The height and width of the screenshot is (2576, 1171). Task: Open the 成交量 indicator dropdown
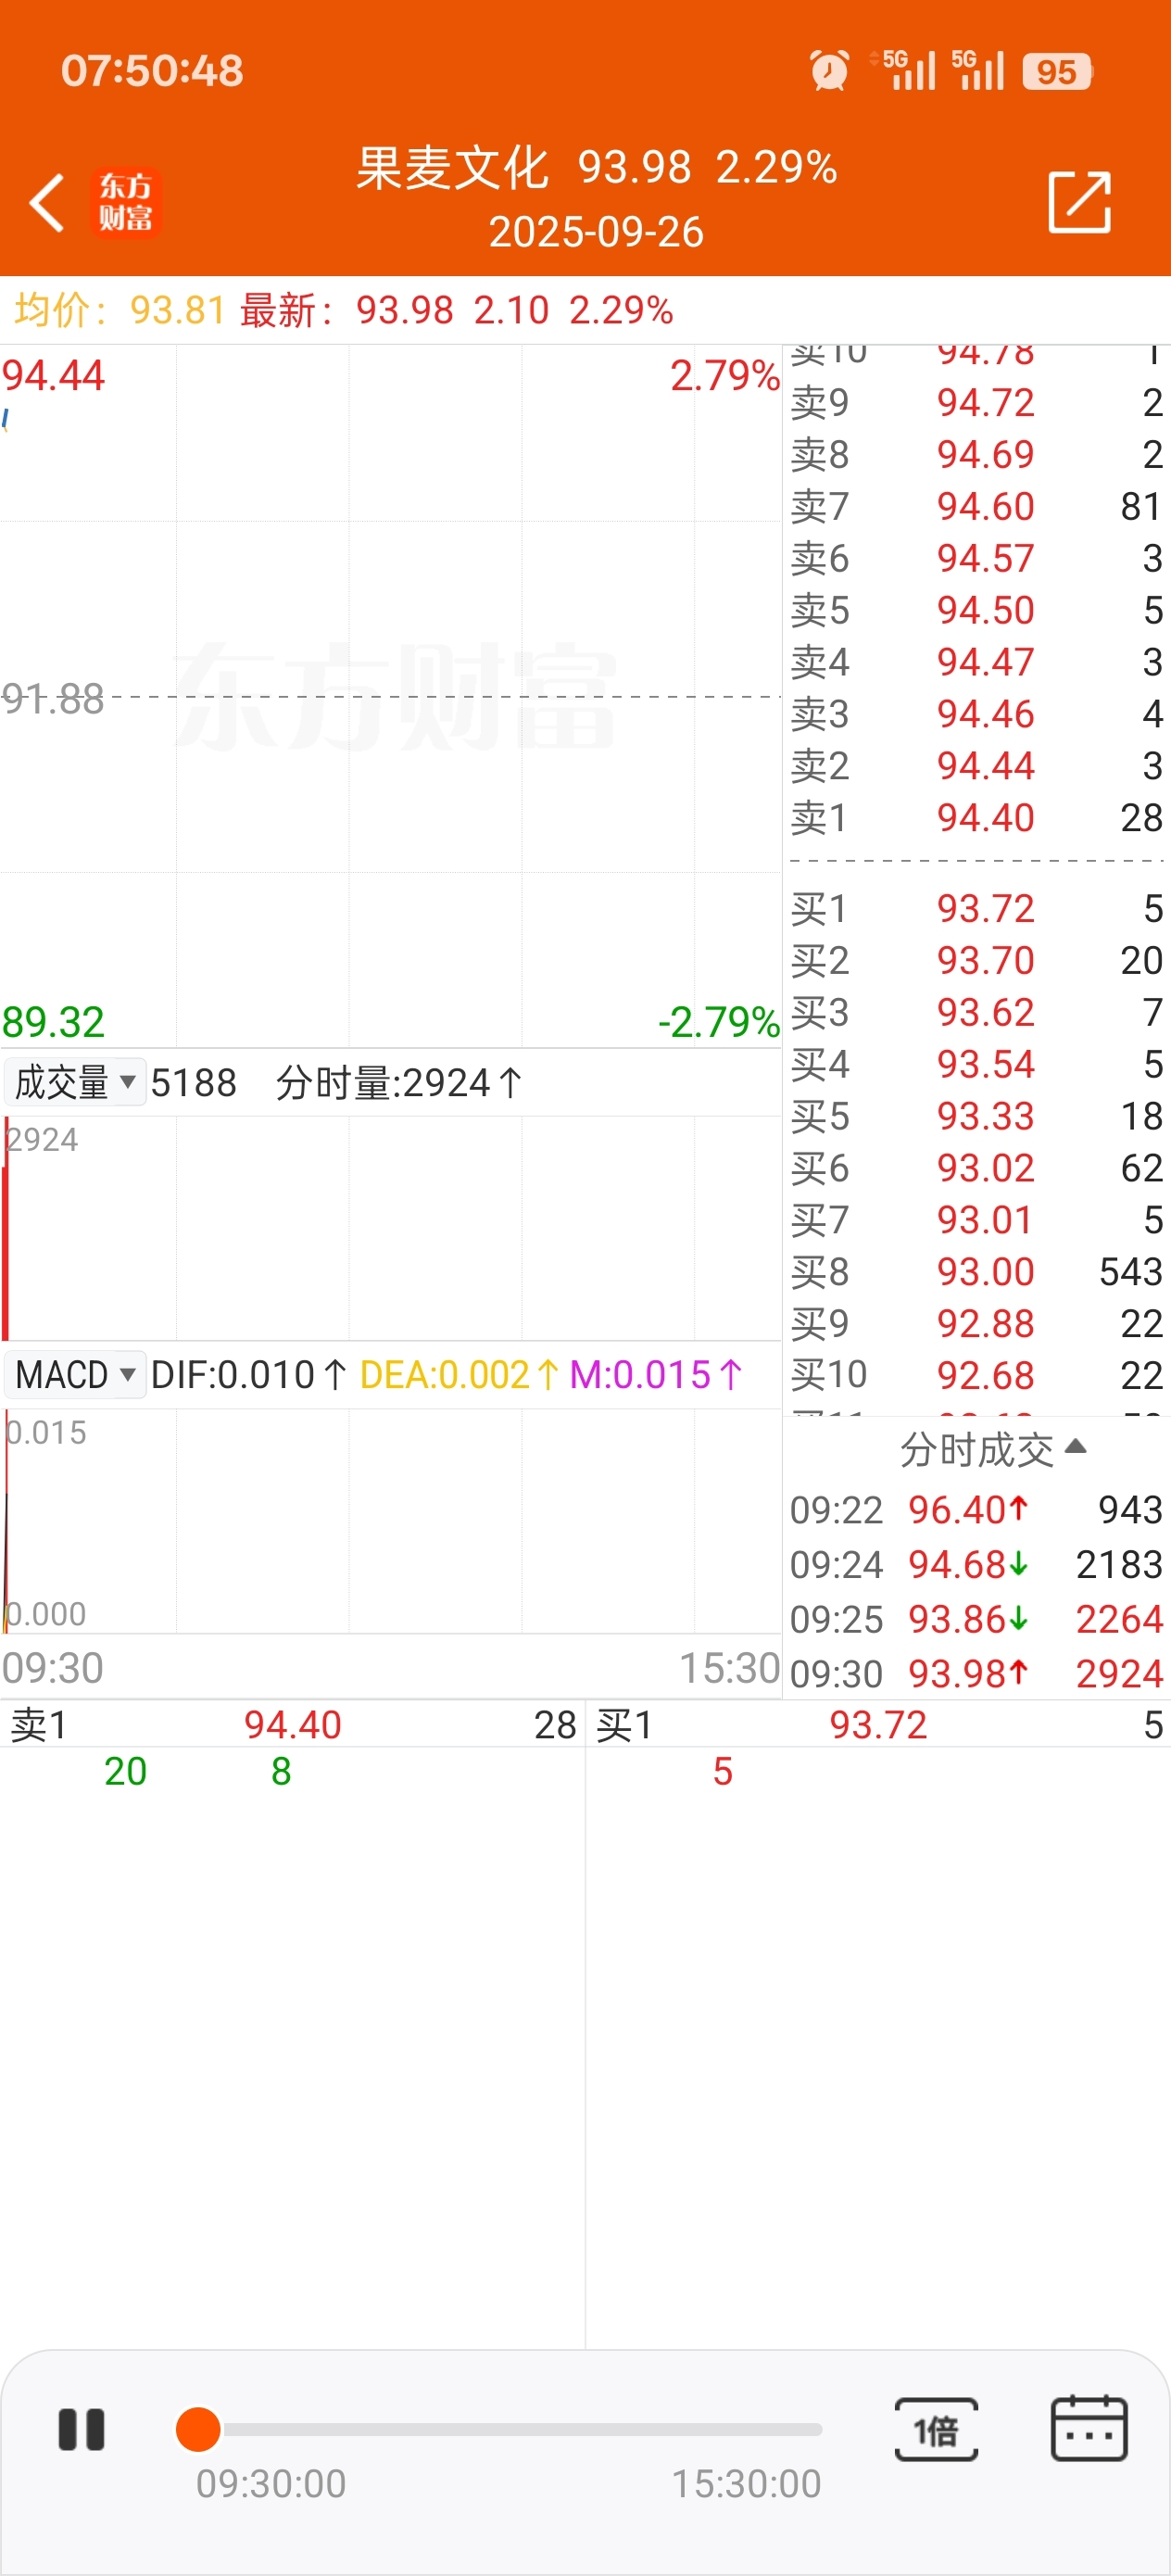click(75, 1082)
